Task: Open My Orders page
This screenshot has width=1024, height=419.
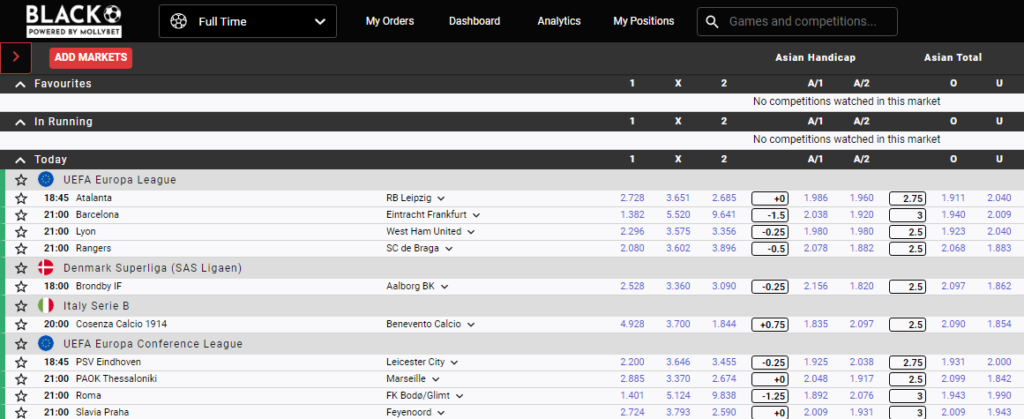Action: pos(390,22)
